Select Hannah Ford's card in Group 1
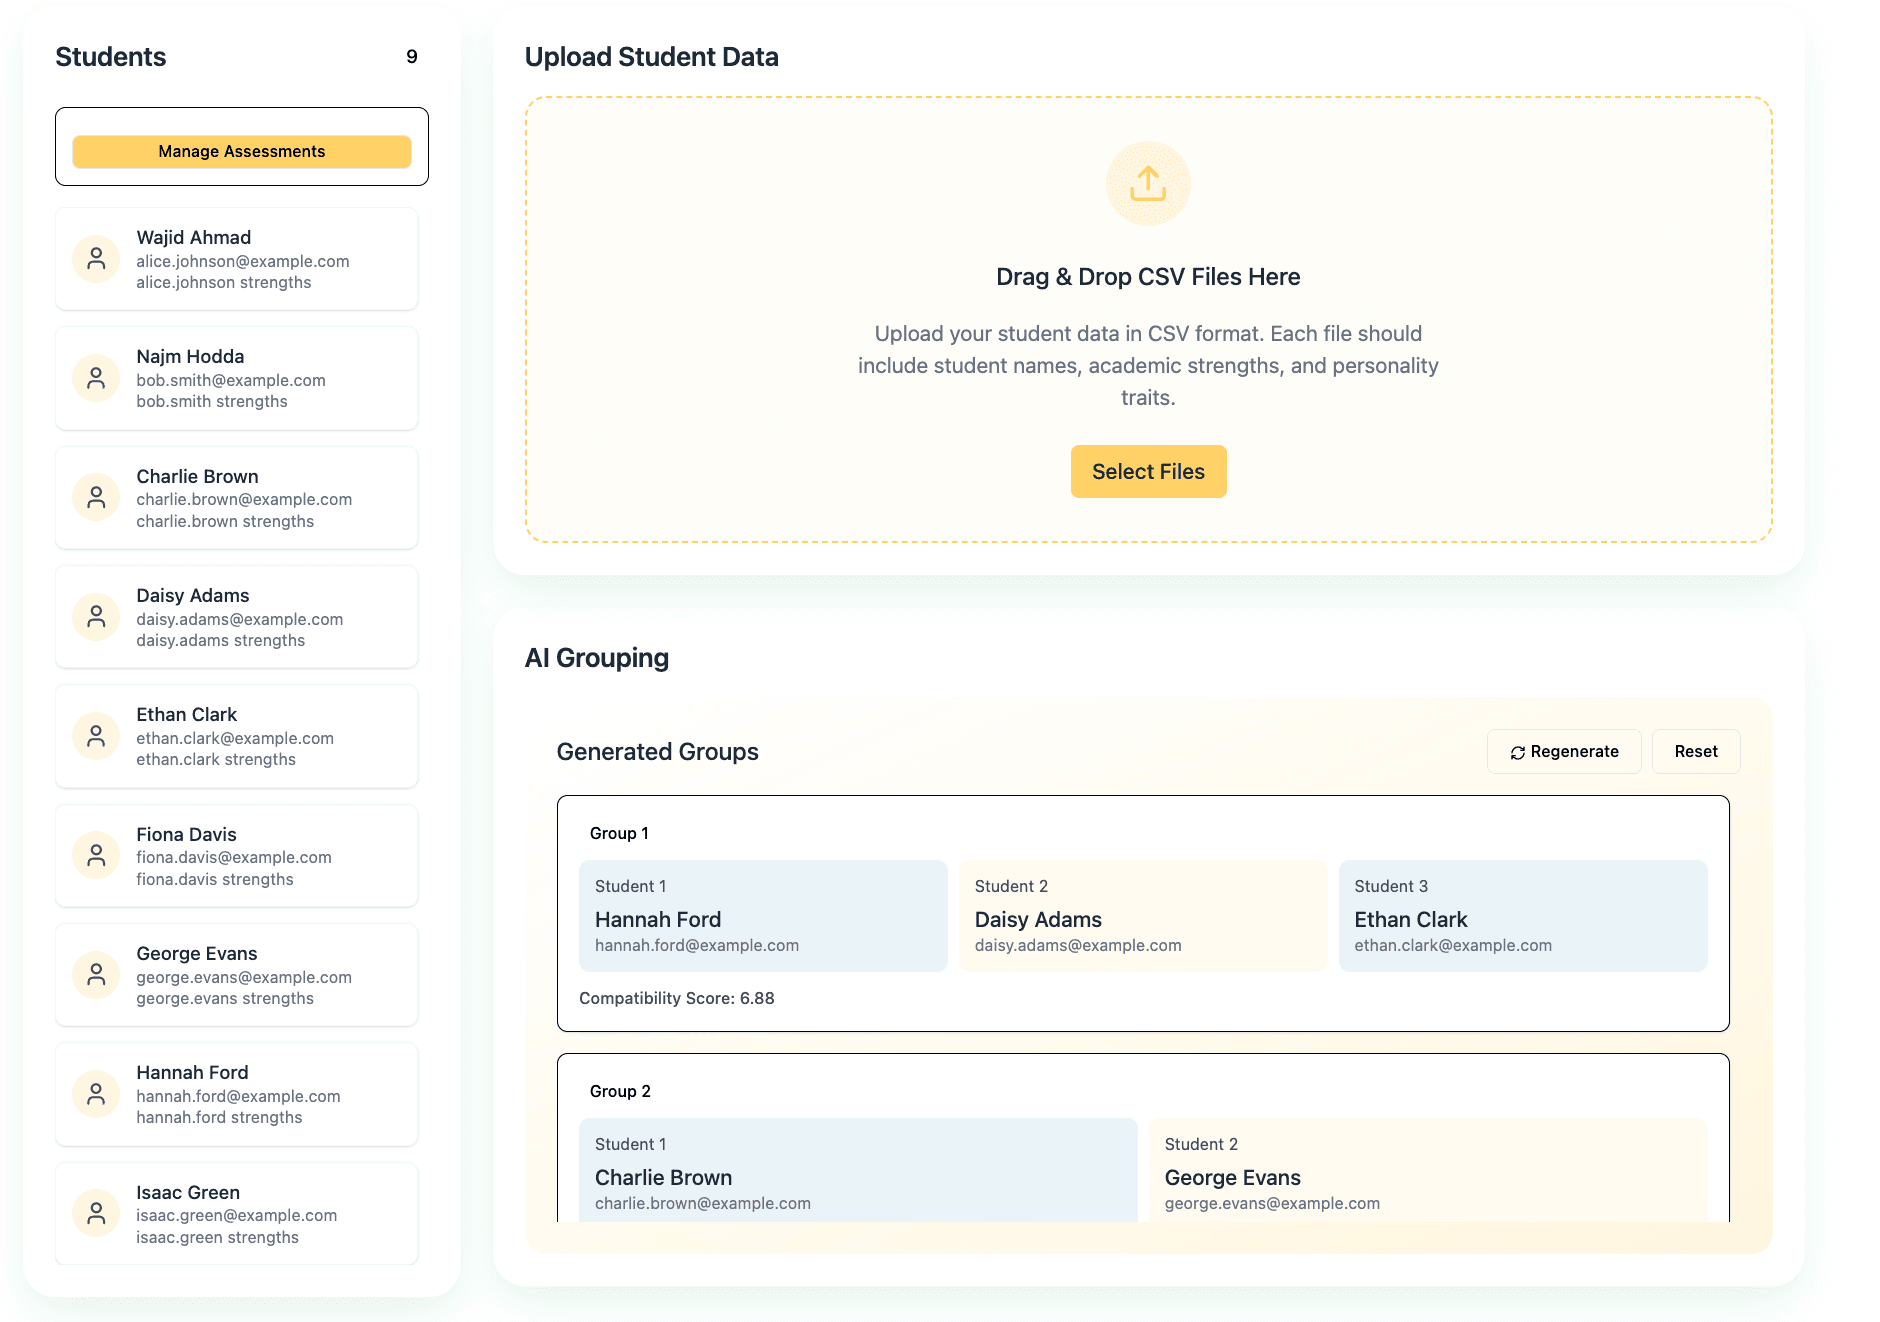Image resolution: width=1880 pixels, height=1322 pixels. point(762,914)
